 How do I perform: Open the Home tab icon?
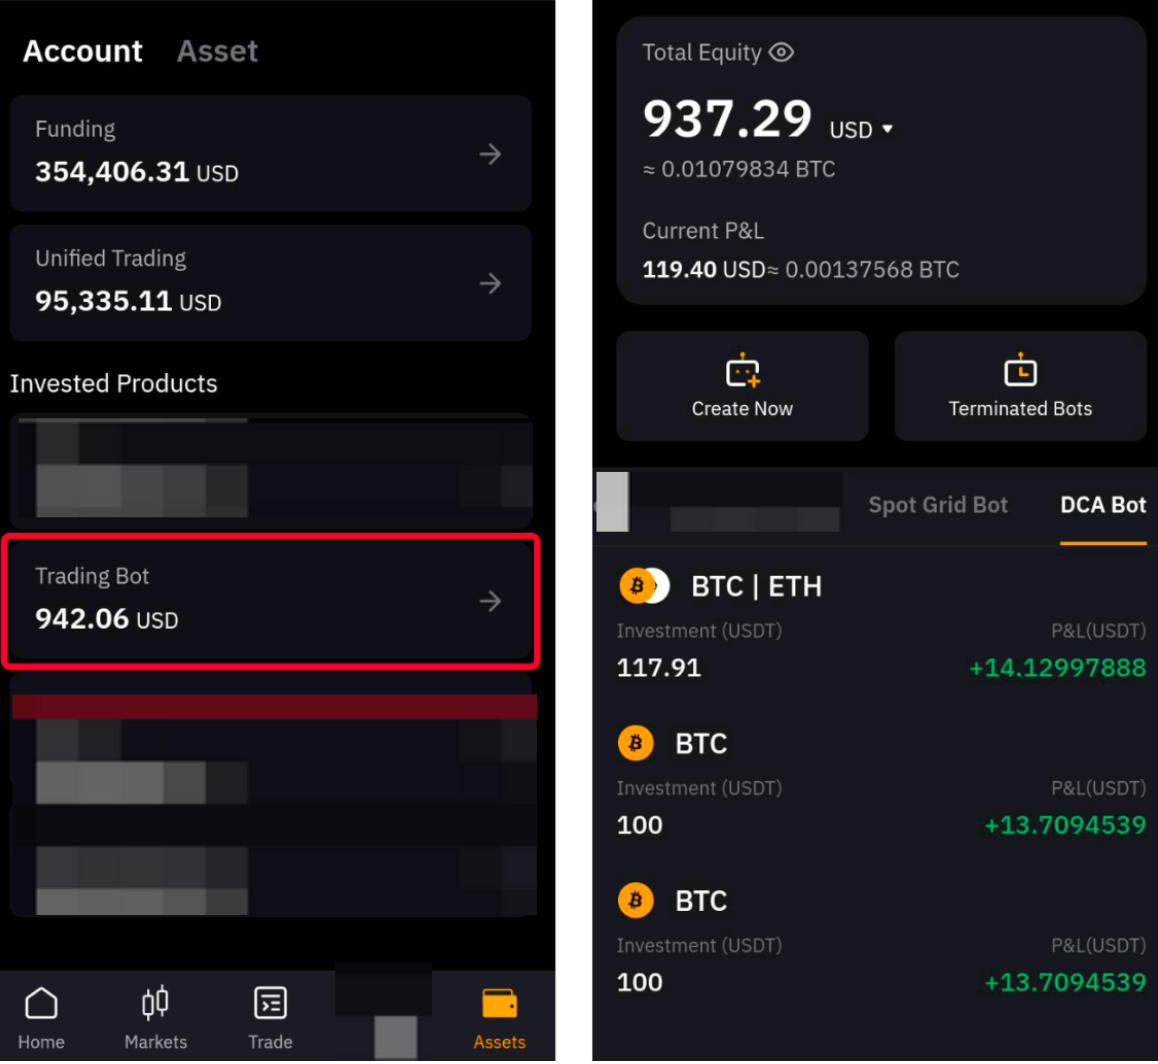(x=41, y=1003)
